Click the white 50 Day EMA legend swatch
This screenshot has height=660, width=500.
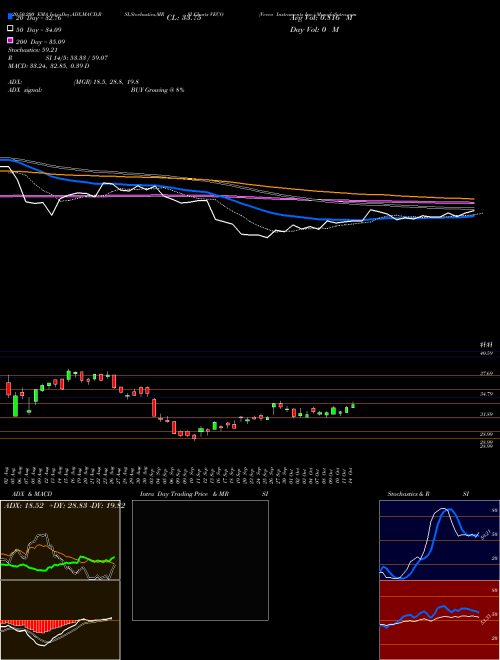10,29
